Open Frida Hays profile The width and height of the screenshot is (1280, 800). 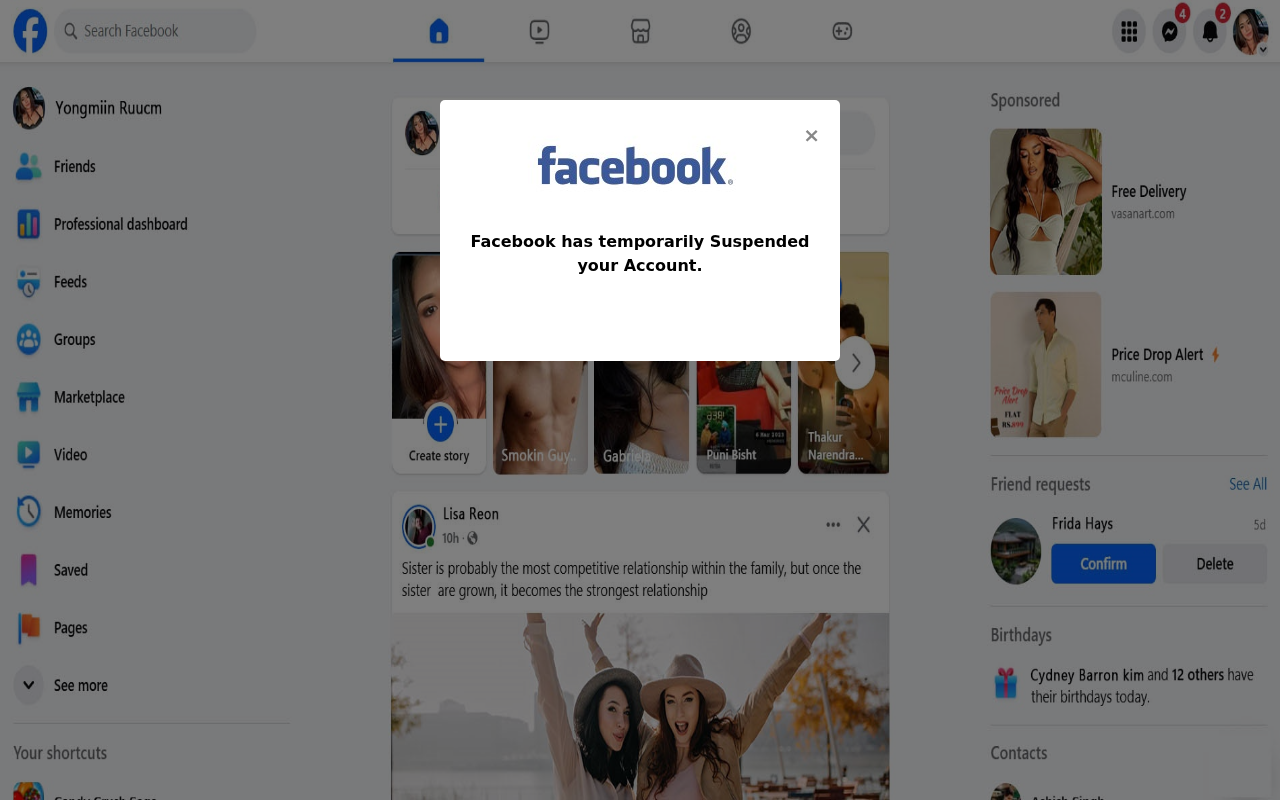point(1082,524)
